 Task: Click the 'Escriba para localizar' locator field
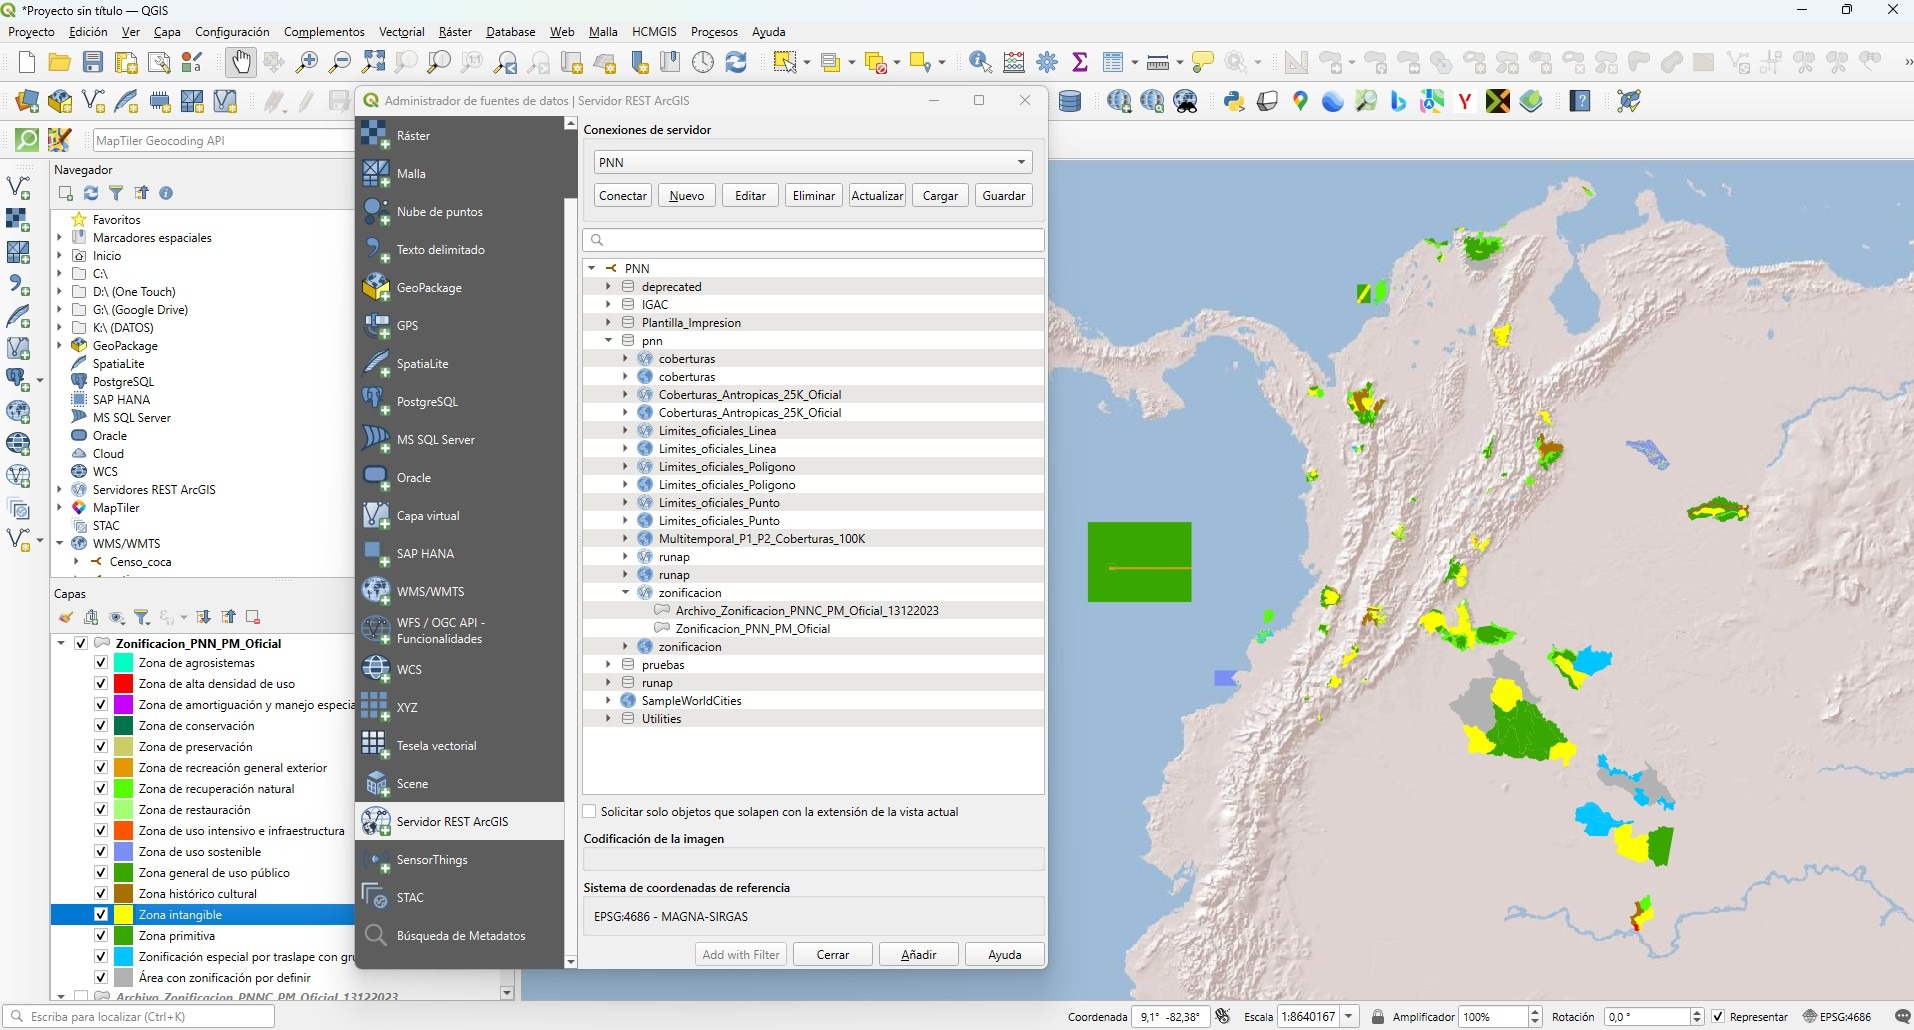140,1016
